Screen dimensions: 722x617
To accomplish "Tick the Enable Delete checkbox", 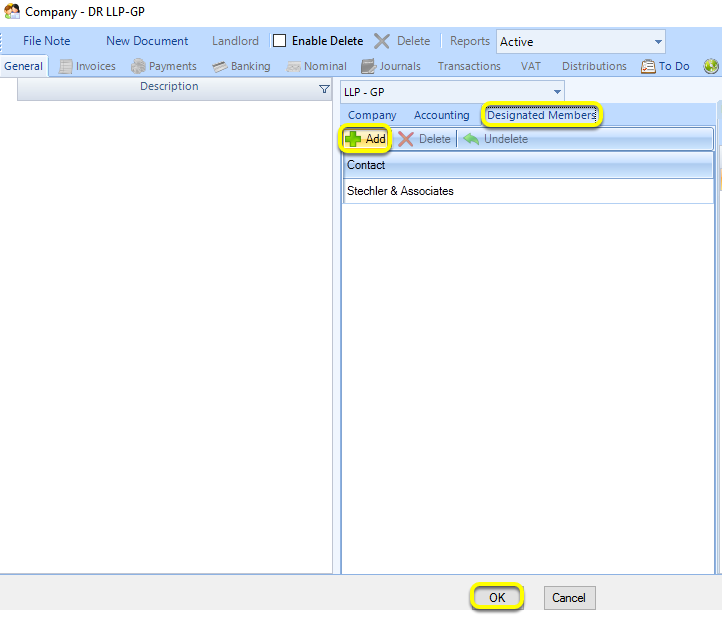I will (x=279, y=41).
